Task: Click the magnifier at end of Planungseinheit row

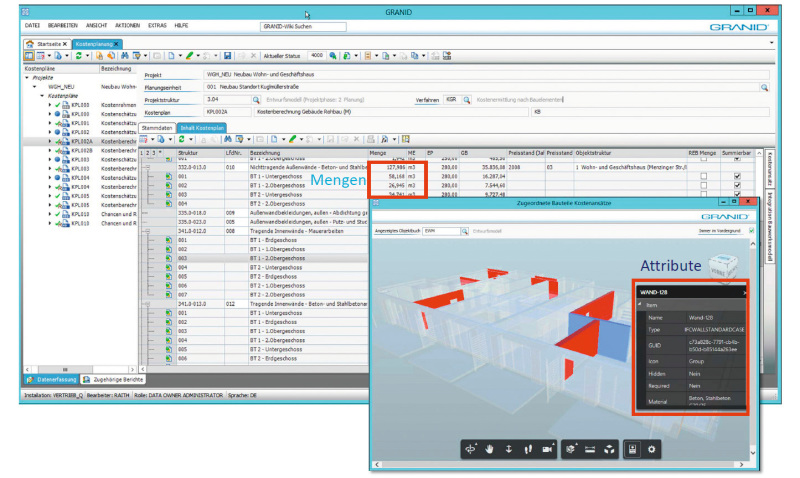Action: coord(764,87)
